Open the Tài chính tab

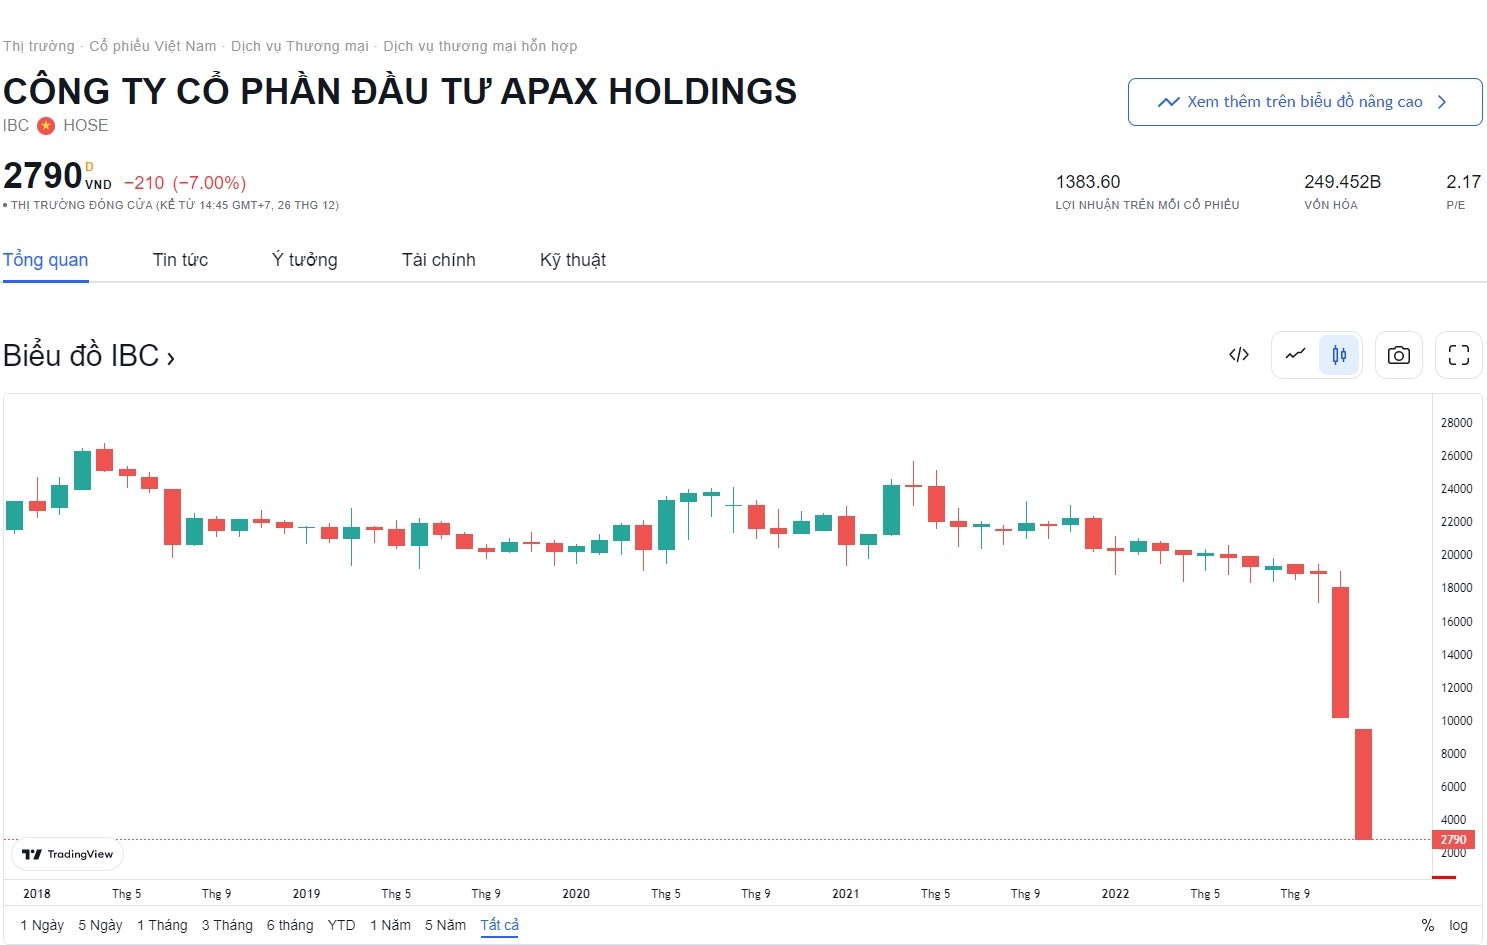click(438, 260)
